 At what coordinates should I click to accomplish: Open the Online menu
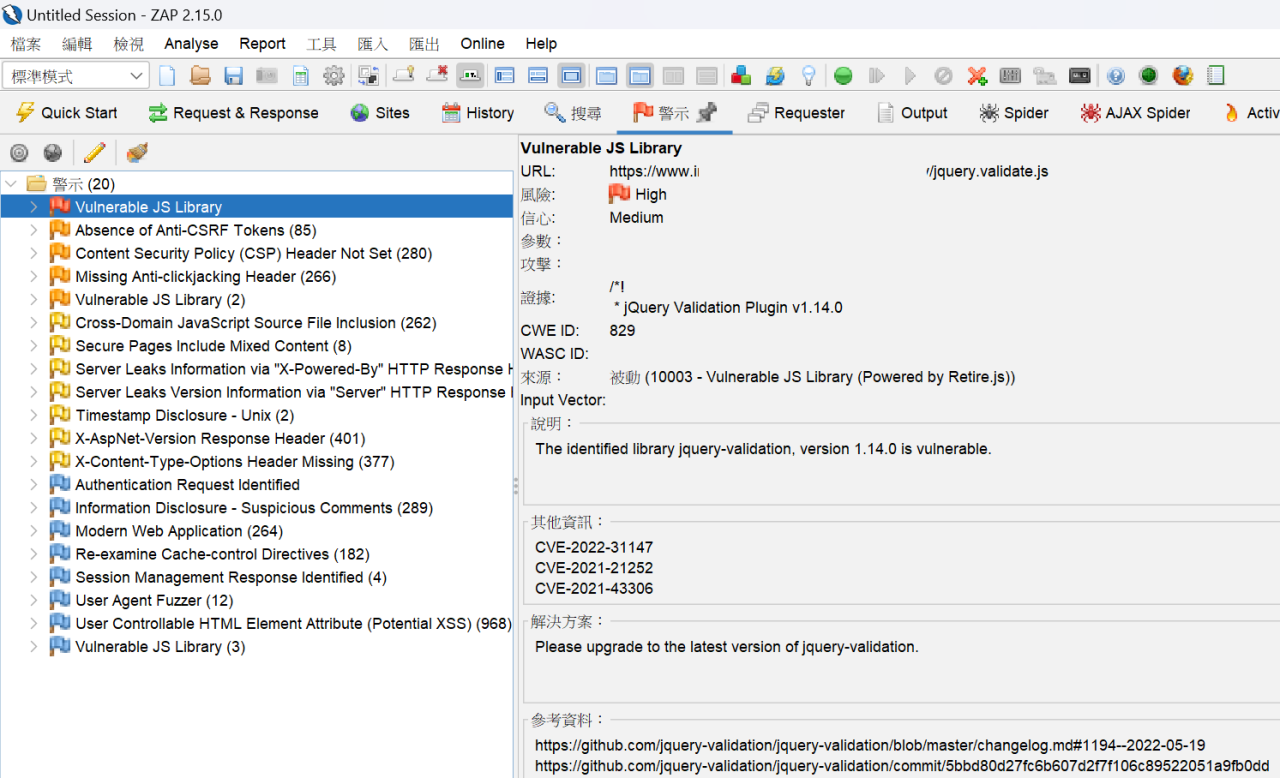tap(482, 44)
